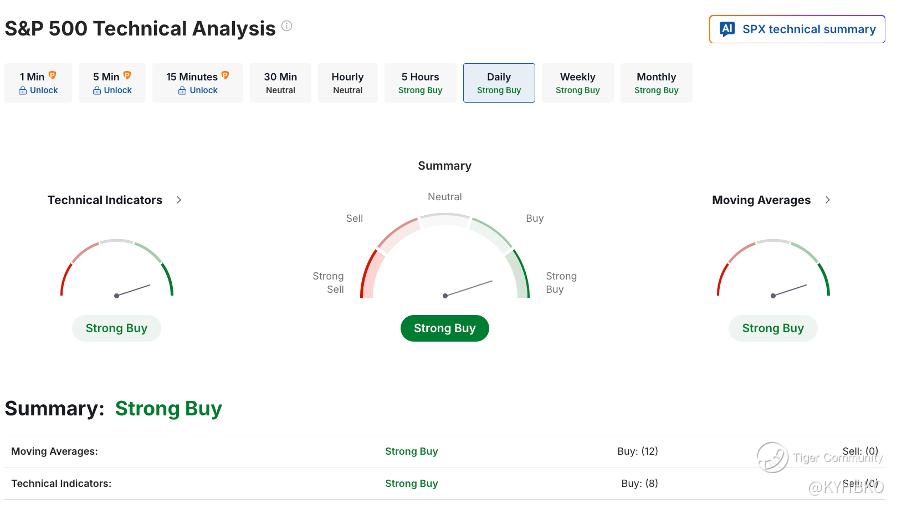
Task: Click Unlock lock icon under 1 Min
Action: click(x=23, y=91)
